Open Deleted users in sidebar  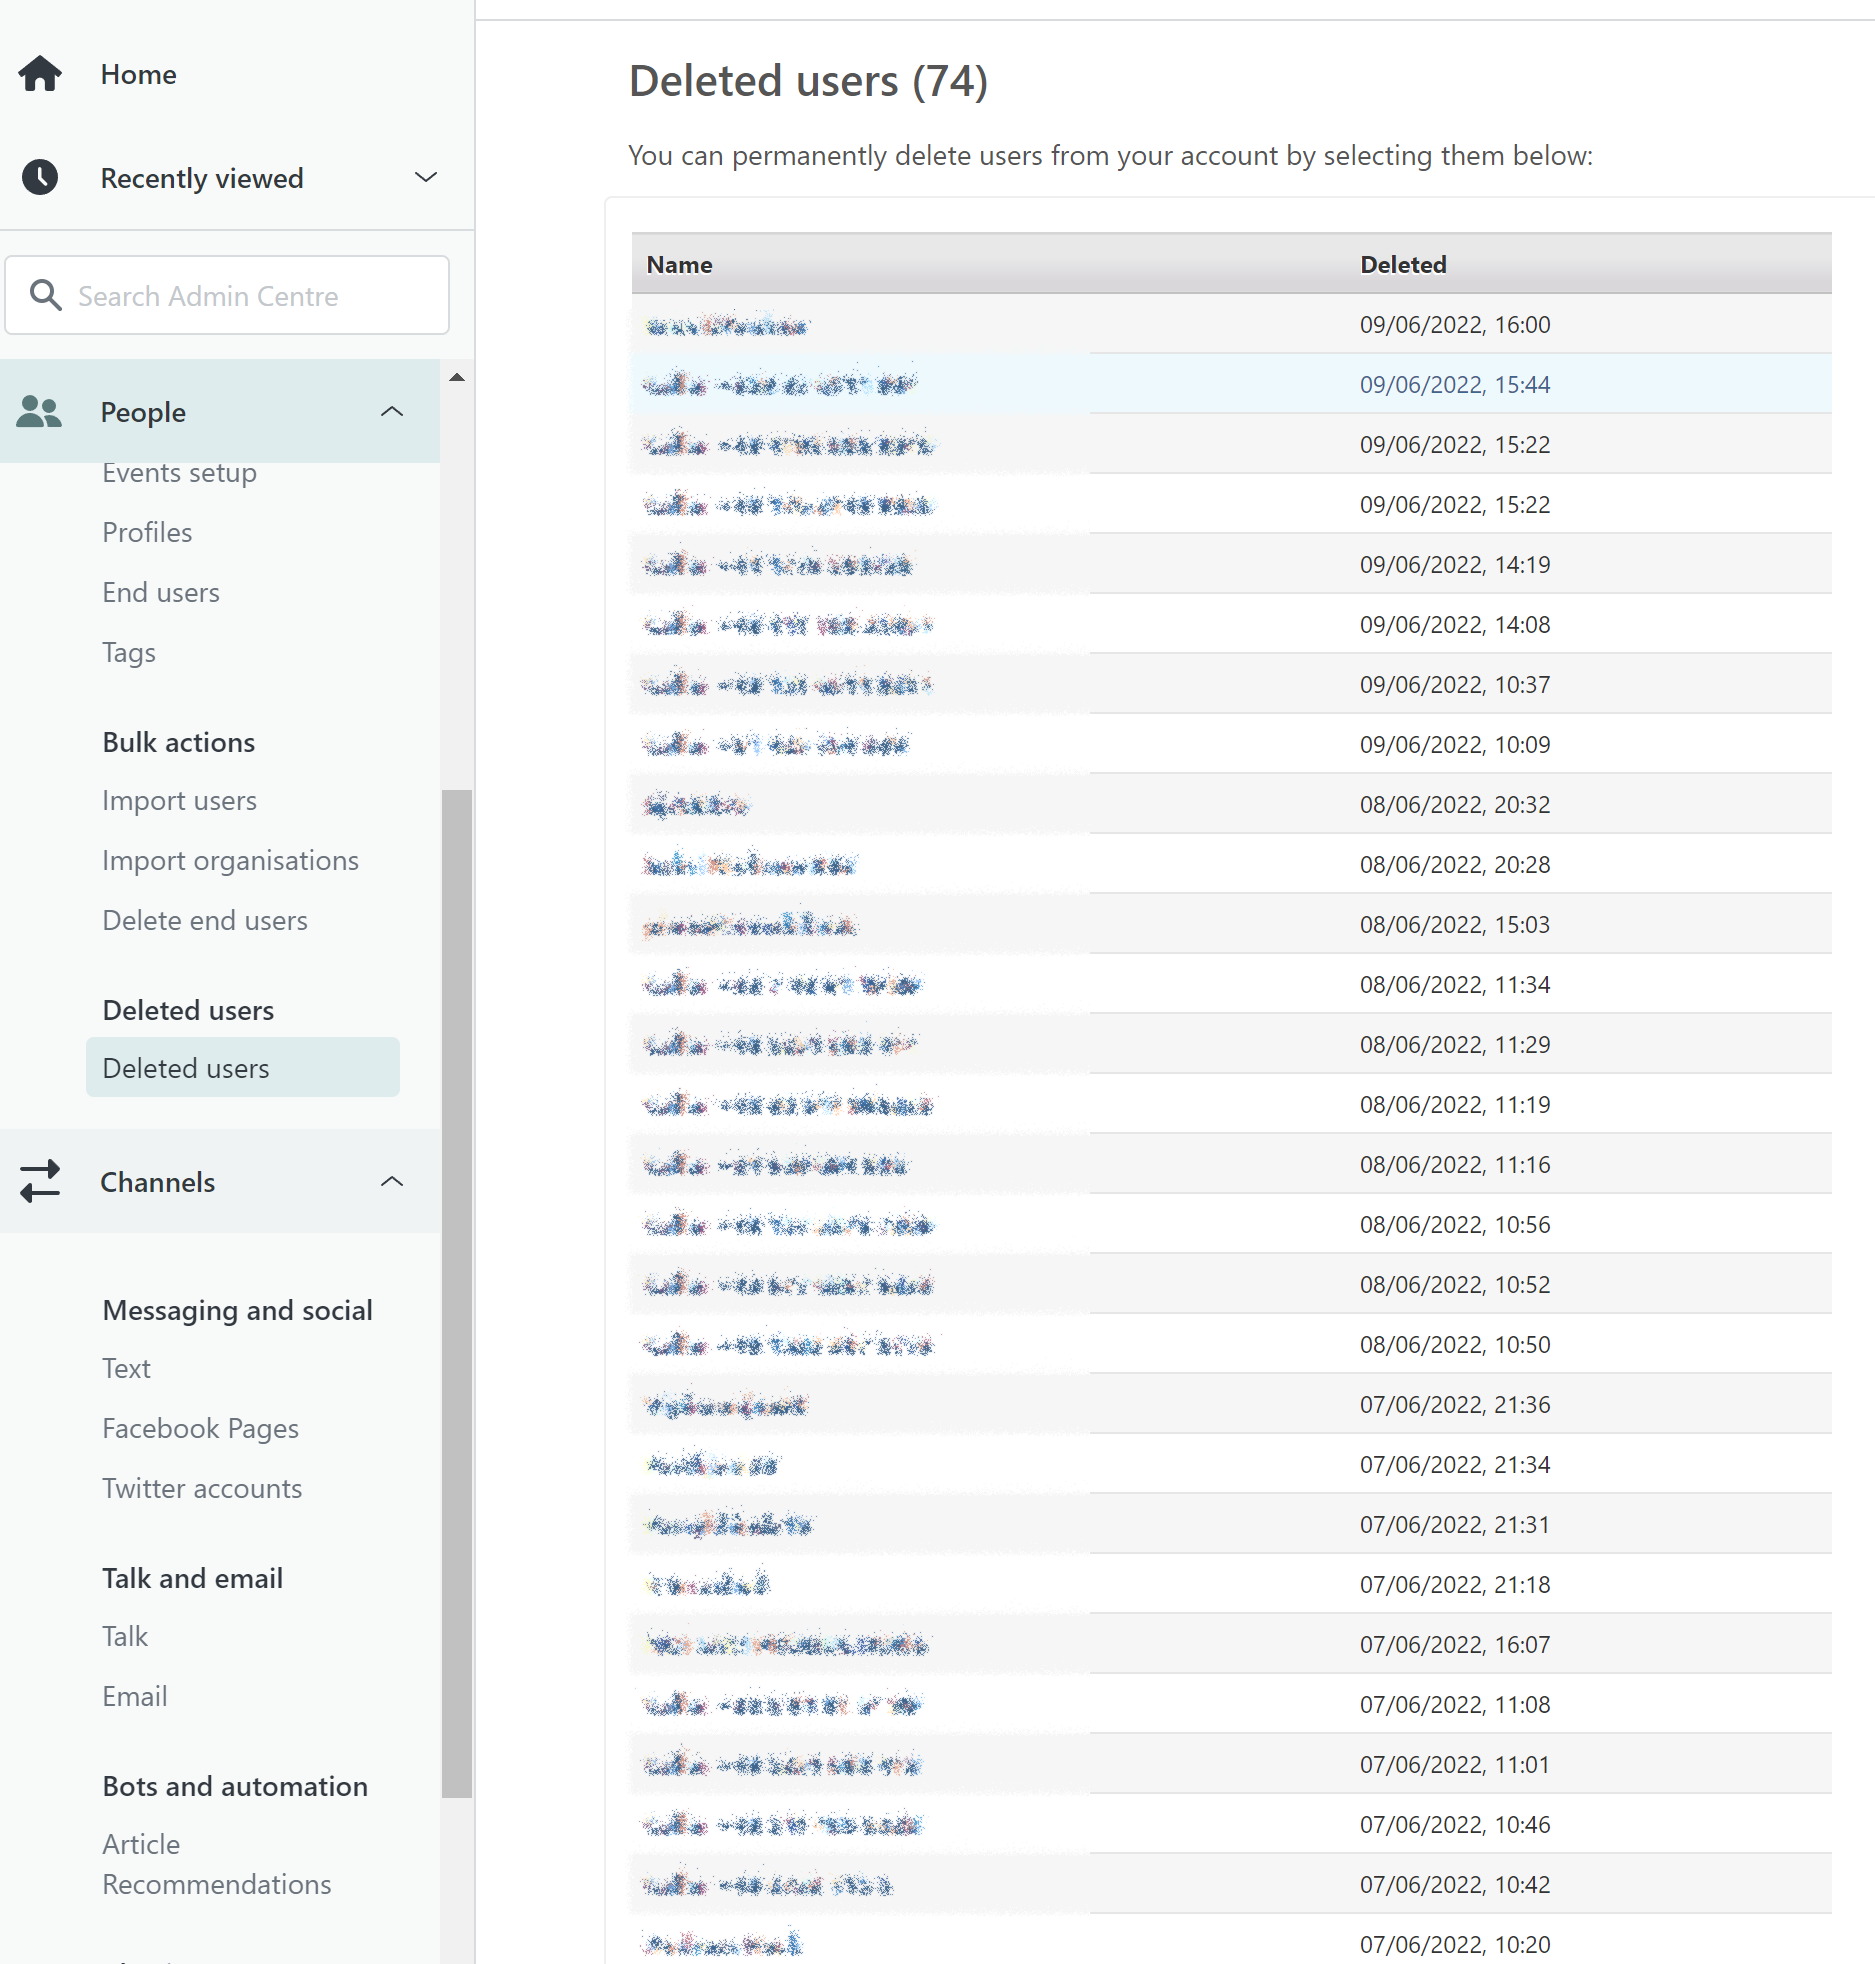(x=186, y=1068)
